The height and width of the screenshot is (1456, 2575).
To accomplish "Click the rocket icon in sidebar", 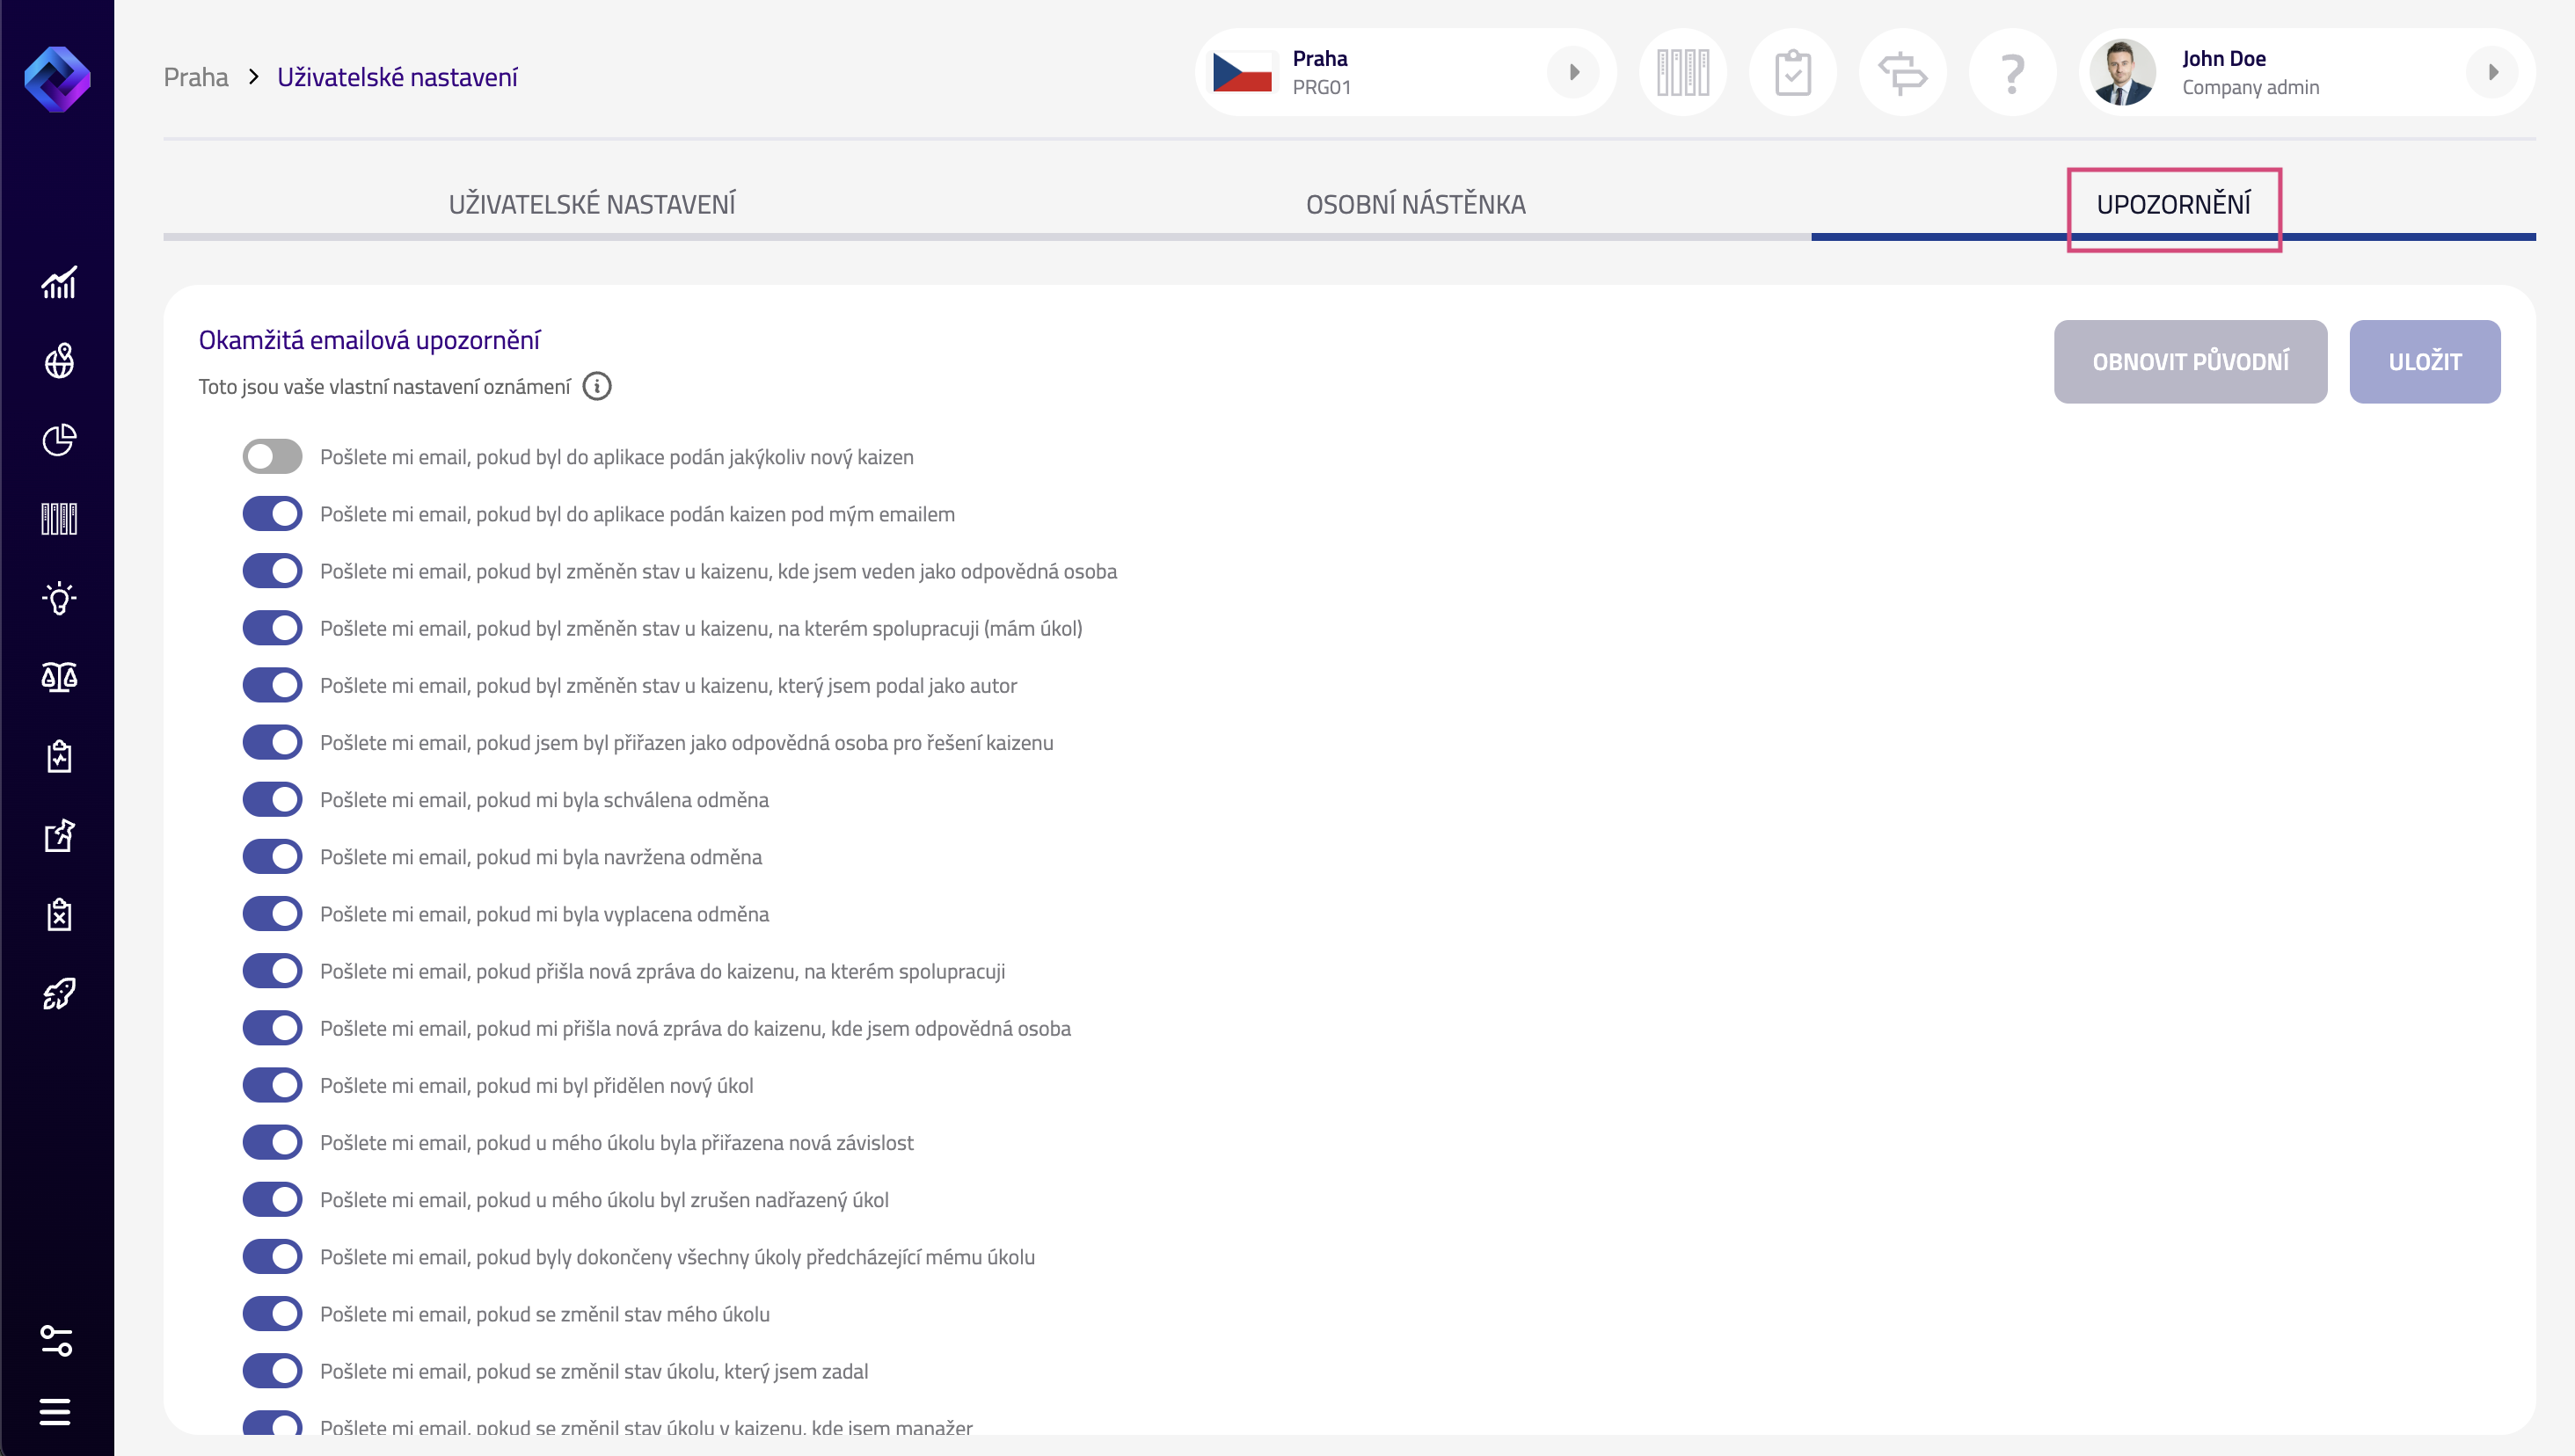I will pyautogui.click(x=58, y=993).
